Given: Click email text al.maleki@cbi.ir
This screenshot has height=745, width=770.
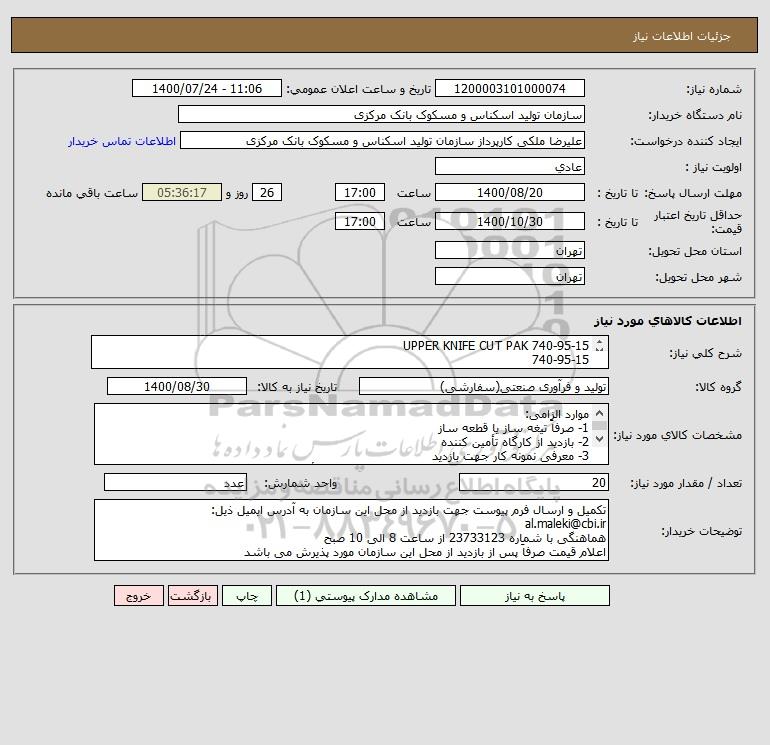Looking at the screenshot, I should [565, 524].
